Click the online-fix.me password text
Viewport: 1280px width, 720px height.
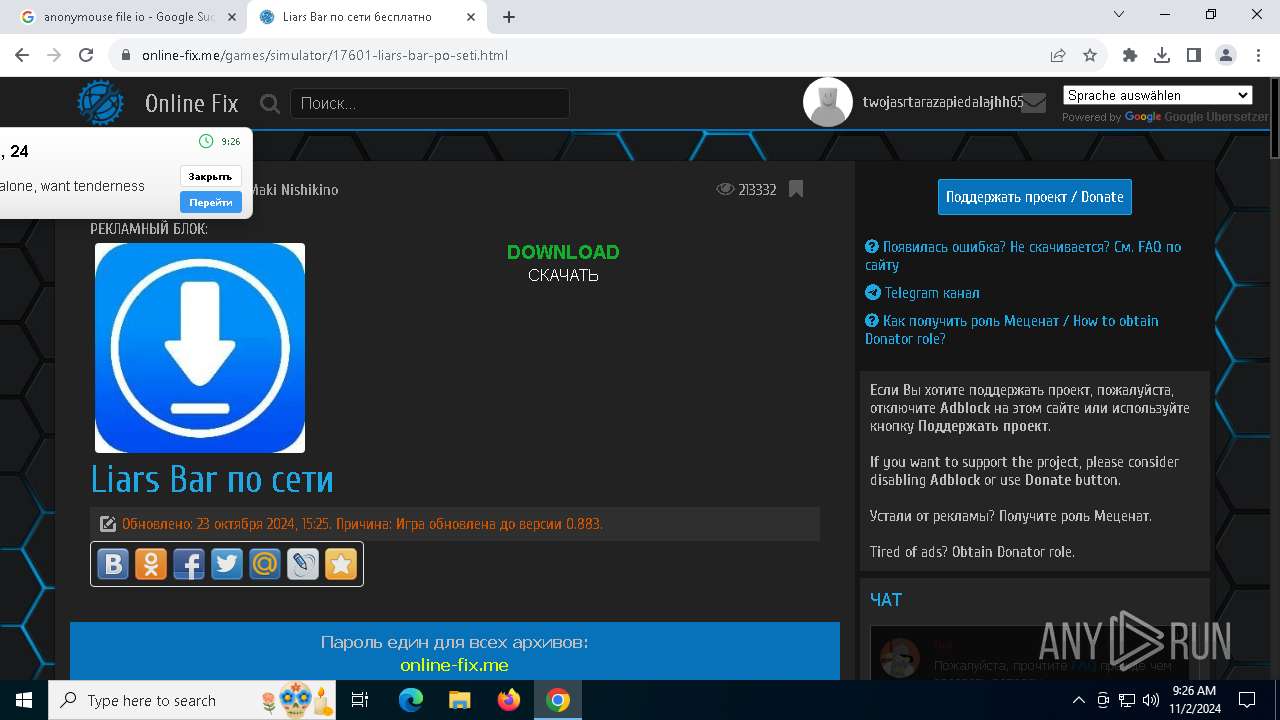pos(454,665)
